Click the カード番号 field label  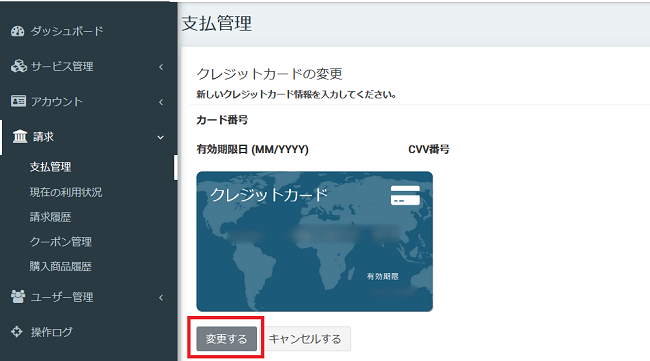222,120
